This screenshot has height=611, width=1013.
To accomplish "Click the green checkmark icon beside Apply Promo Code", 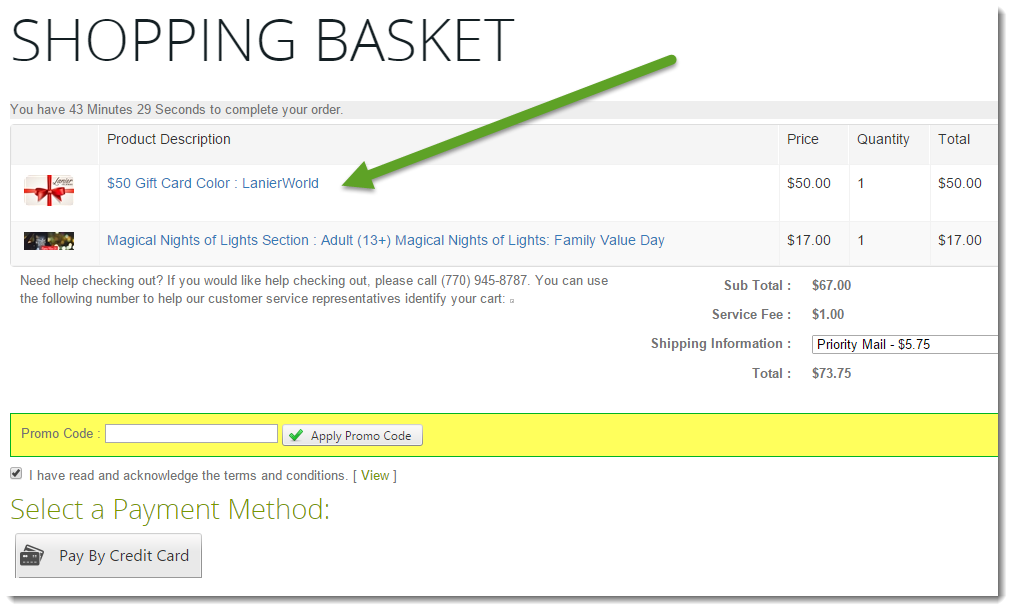I will point(296,435).
